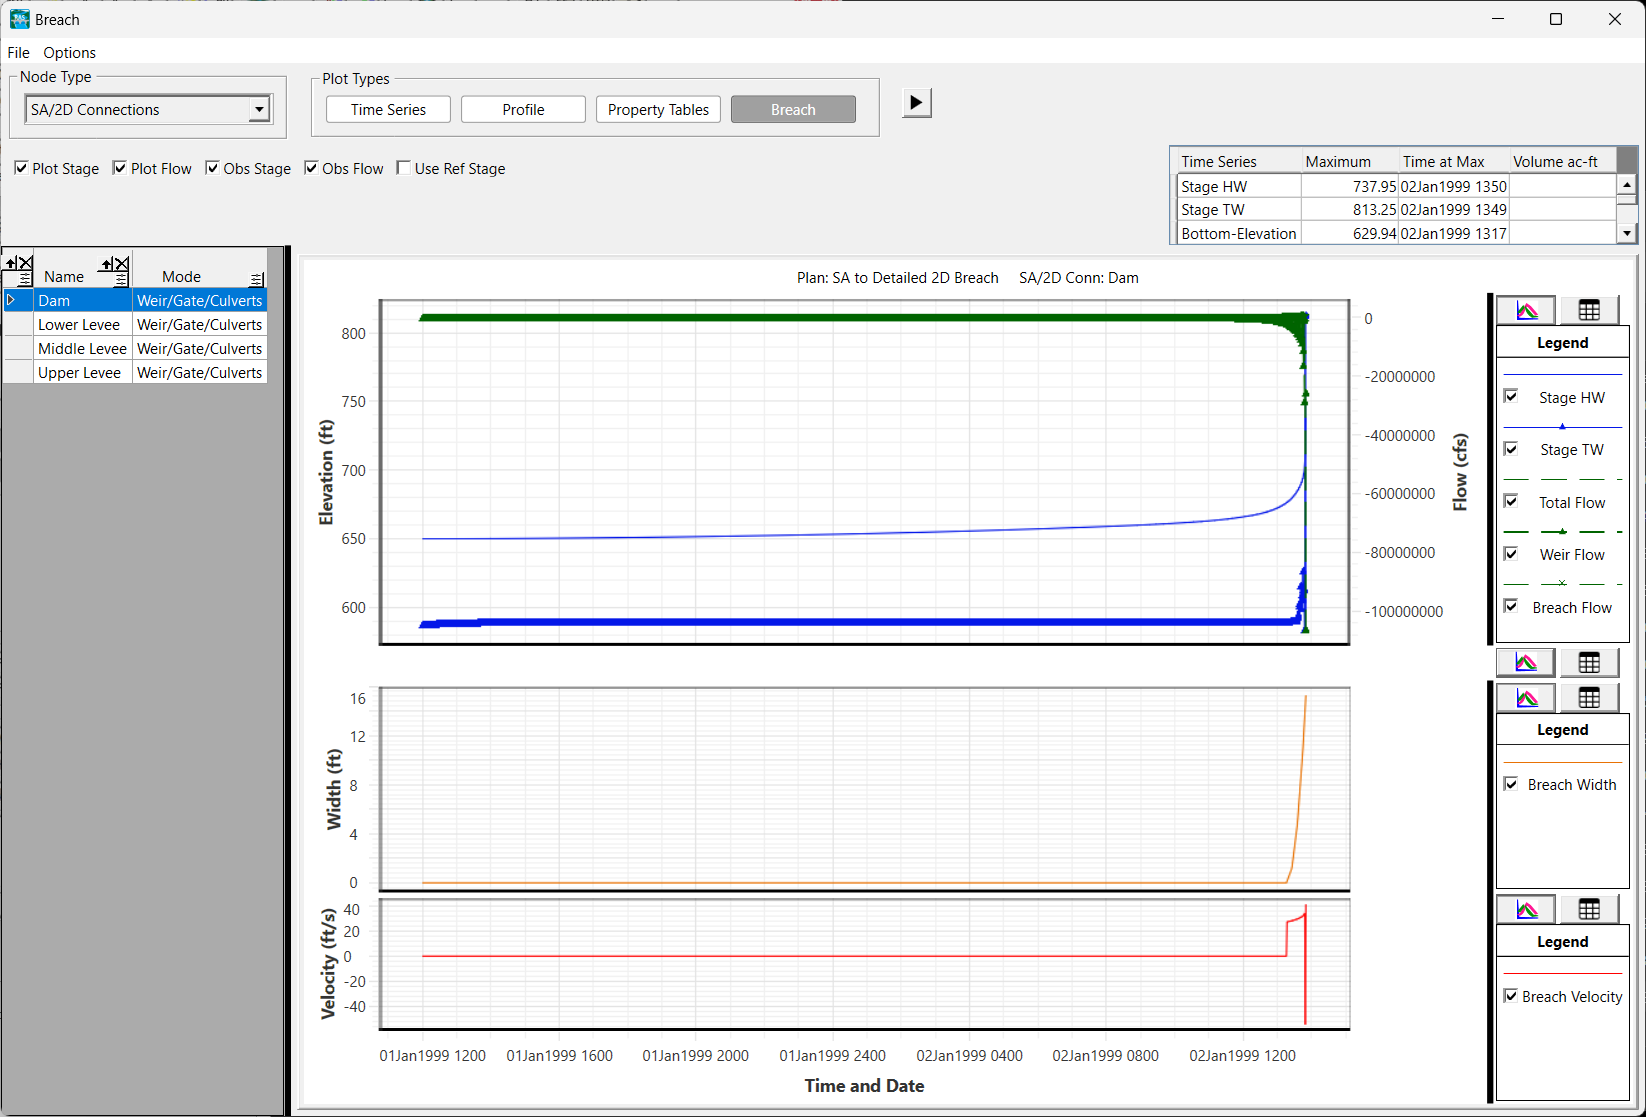Open the Node Type dropdown
1646x1117 pixels.
click(259, 109)
